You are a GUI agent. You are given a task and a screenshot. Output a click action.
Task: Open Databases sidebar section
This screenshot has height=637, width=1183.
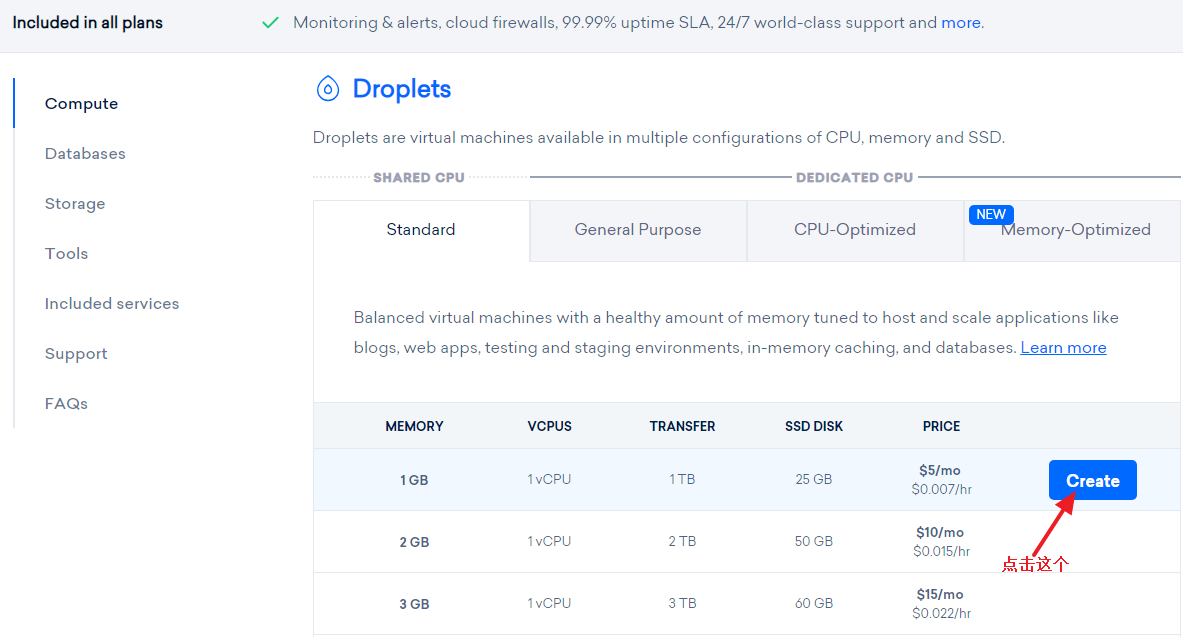[x=85, y=154]
